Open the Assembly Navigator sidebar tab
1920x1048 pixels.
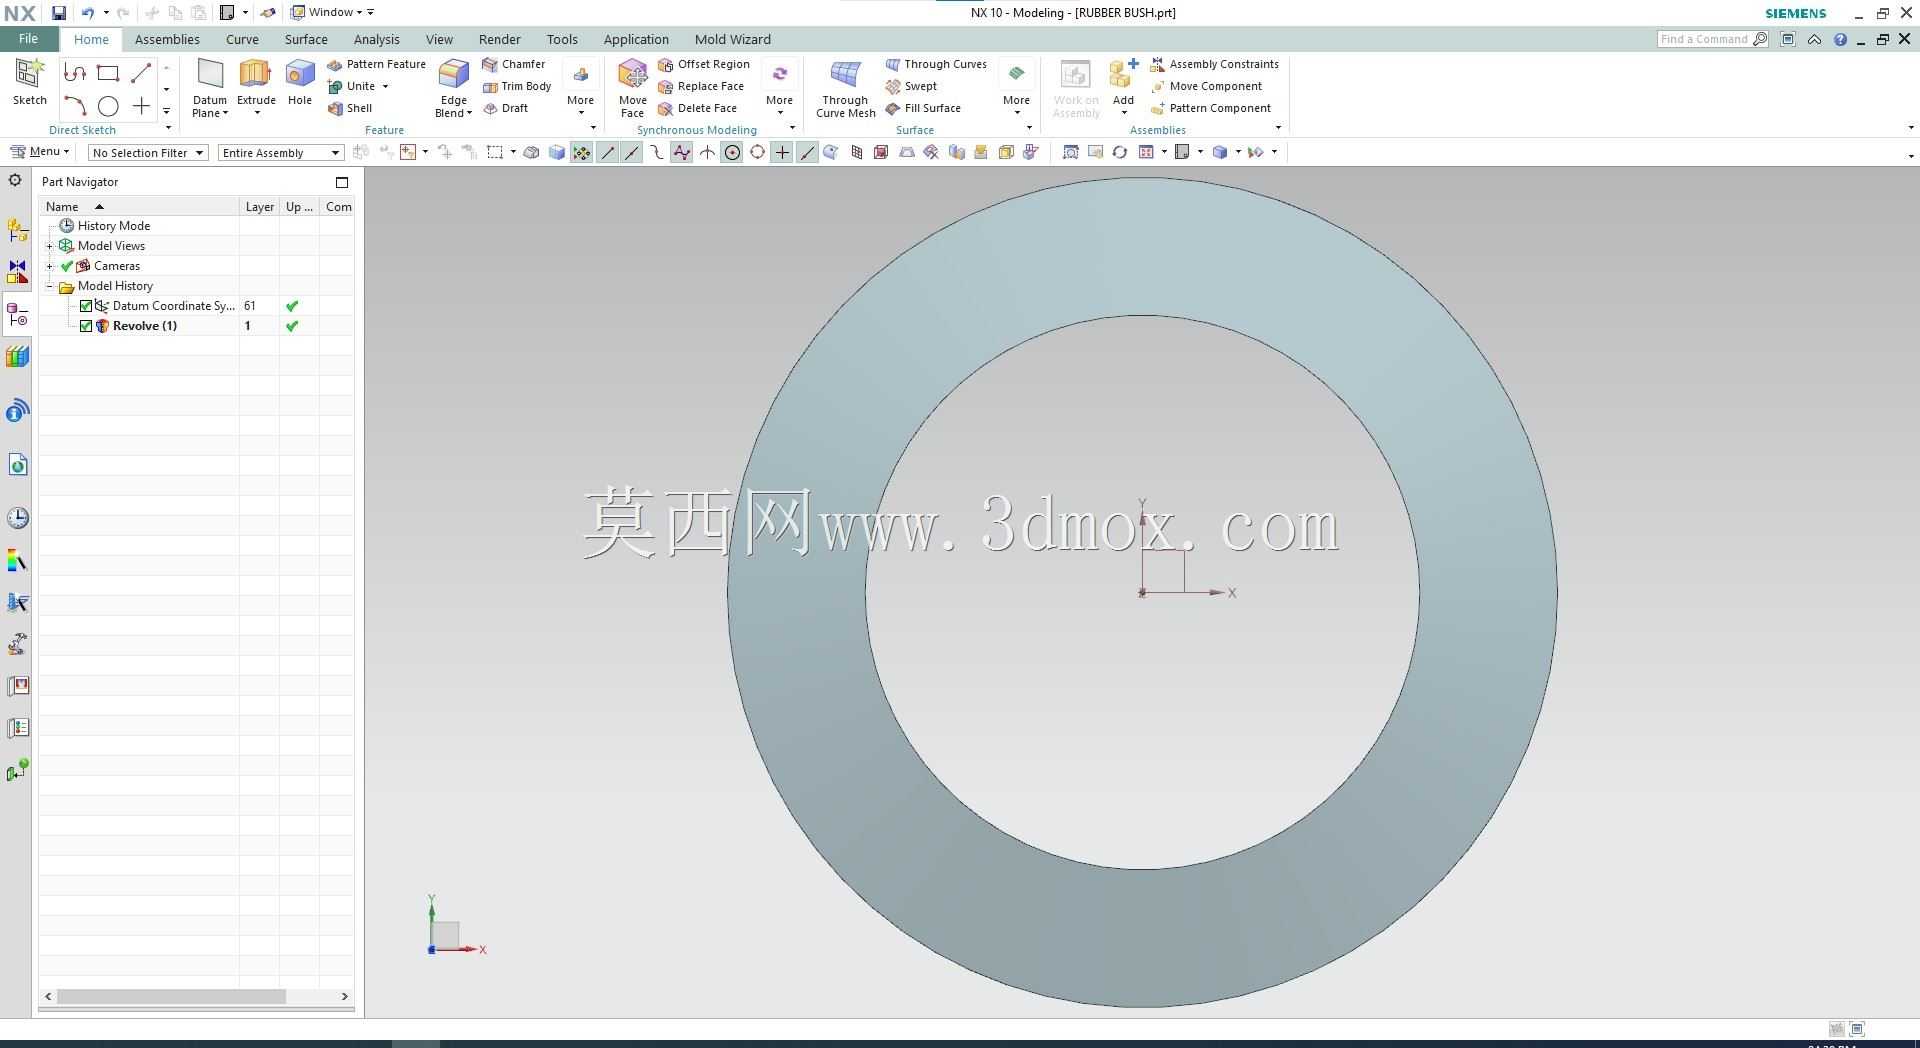pos(18,231)
